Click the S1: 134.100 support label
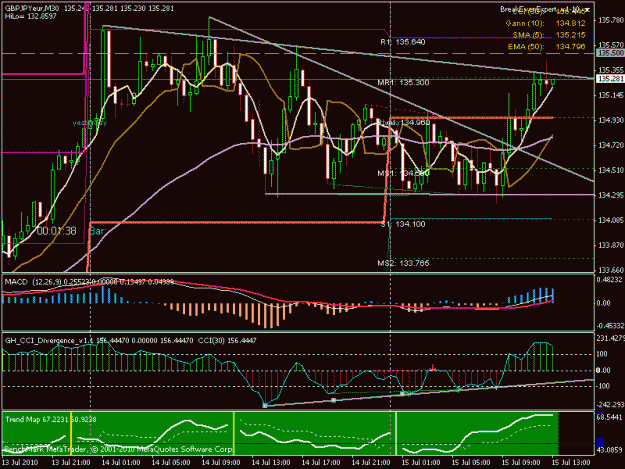This screenshot has width=625, height=469. click(403, 224)
